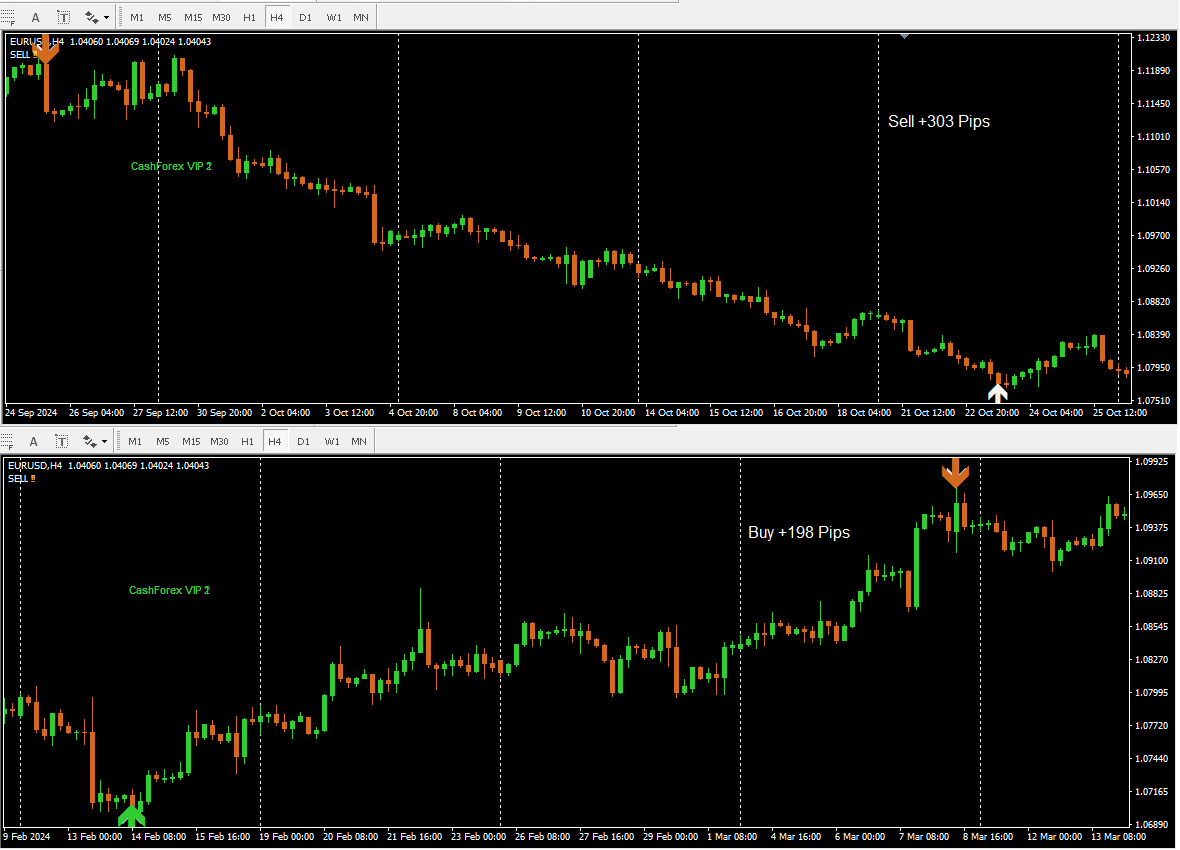Set lower chart to M1 timeframe
The height and width of the screenshot is (850, 1180).
pyautogui.click(x=135, y=441)
